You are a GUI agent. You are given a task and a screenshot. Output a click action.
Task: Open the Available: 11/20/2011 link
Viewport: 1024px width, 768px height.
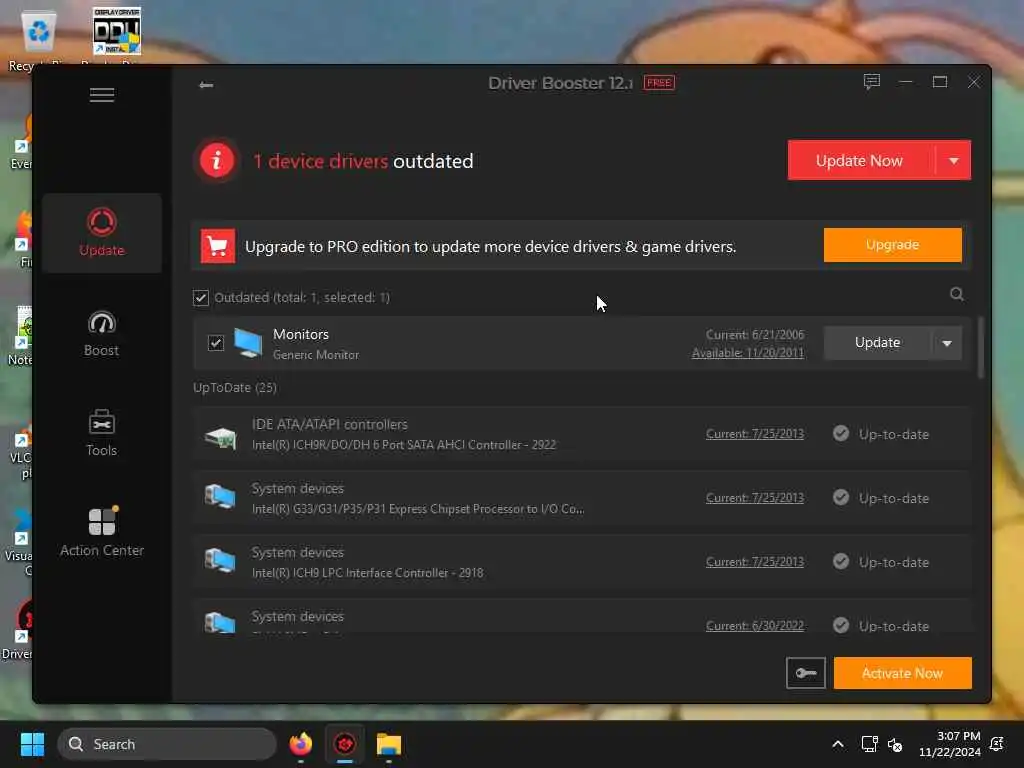pyautogui.click(x=748, y=353)
